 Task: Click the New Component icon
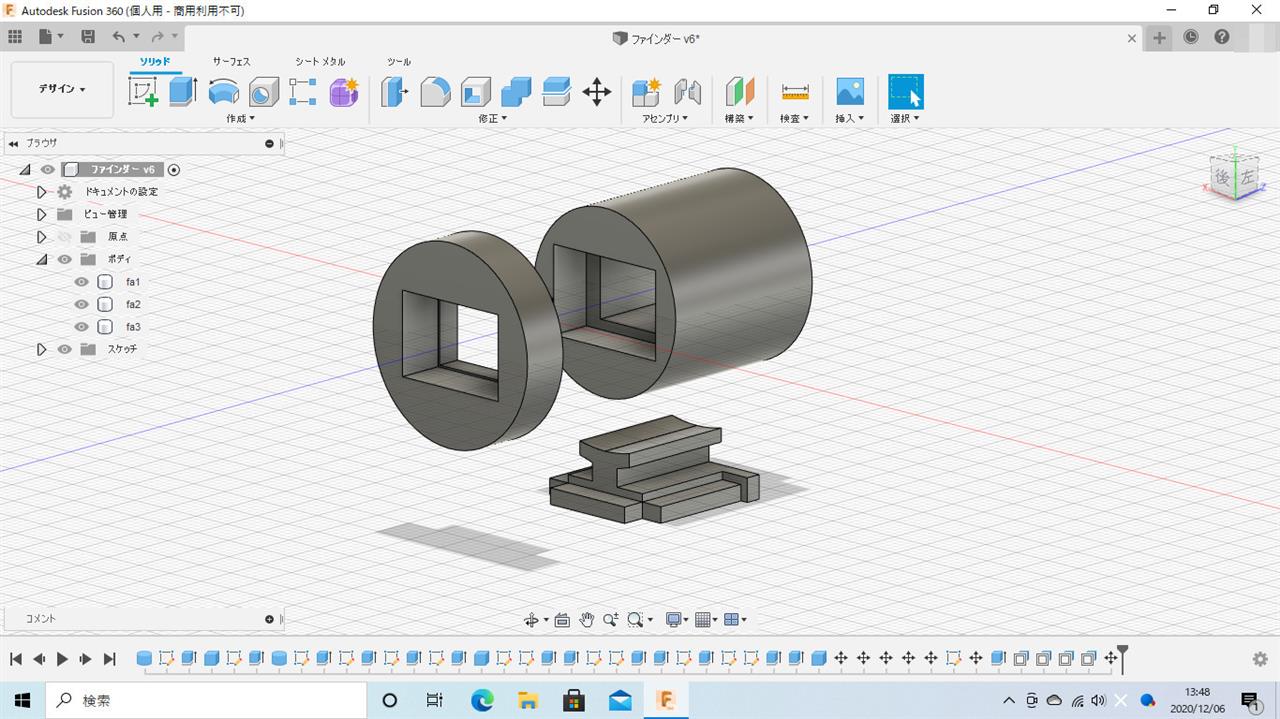tap(647, 92)
